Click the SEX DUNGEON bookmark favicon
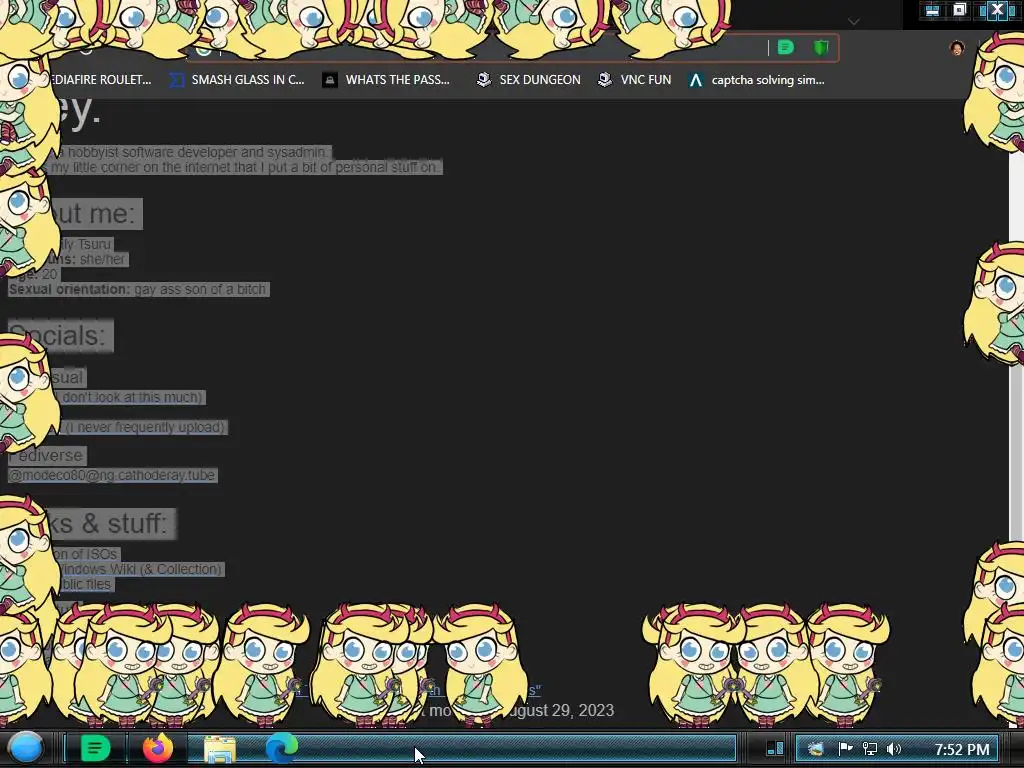The image size is (1024, 768). coord(484,80)
